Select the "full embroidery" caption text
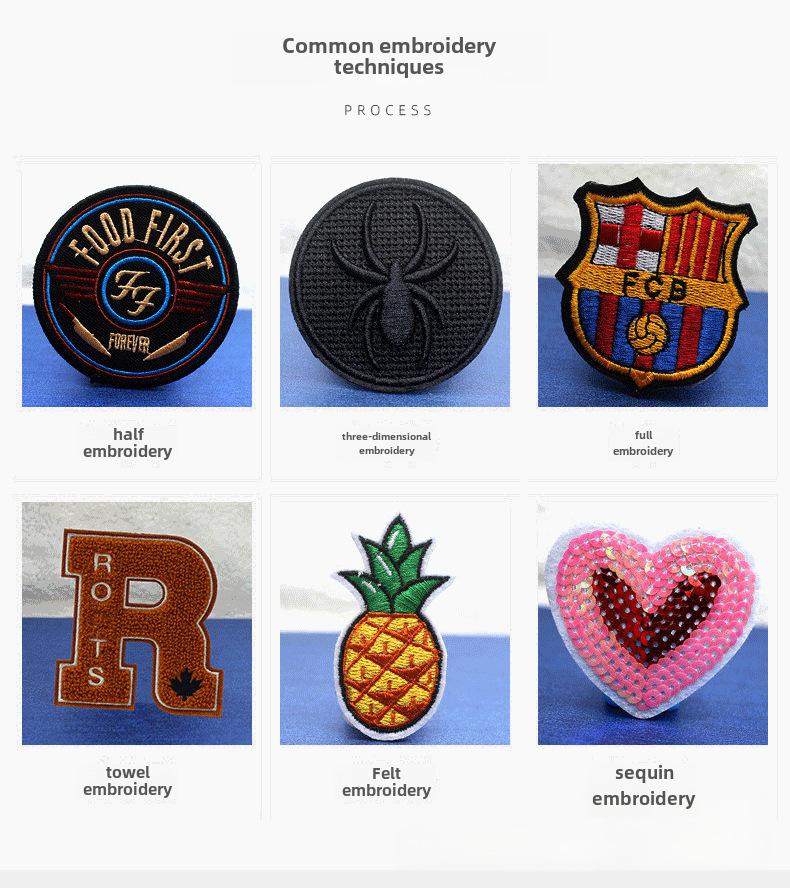790x888 pixels. (x=643, y=443)
